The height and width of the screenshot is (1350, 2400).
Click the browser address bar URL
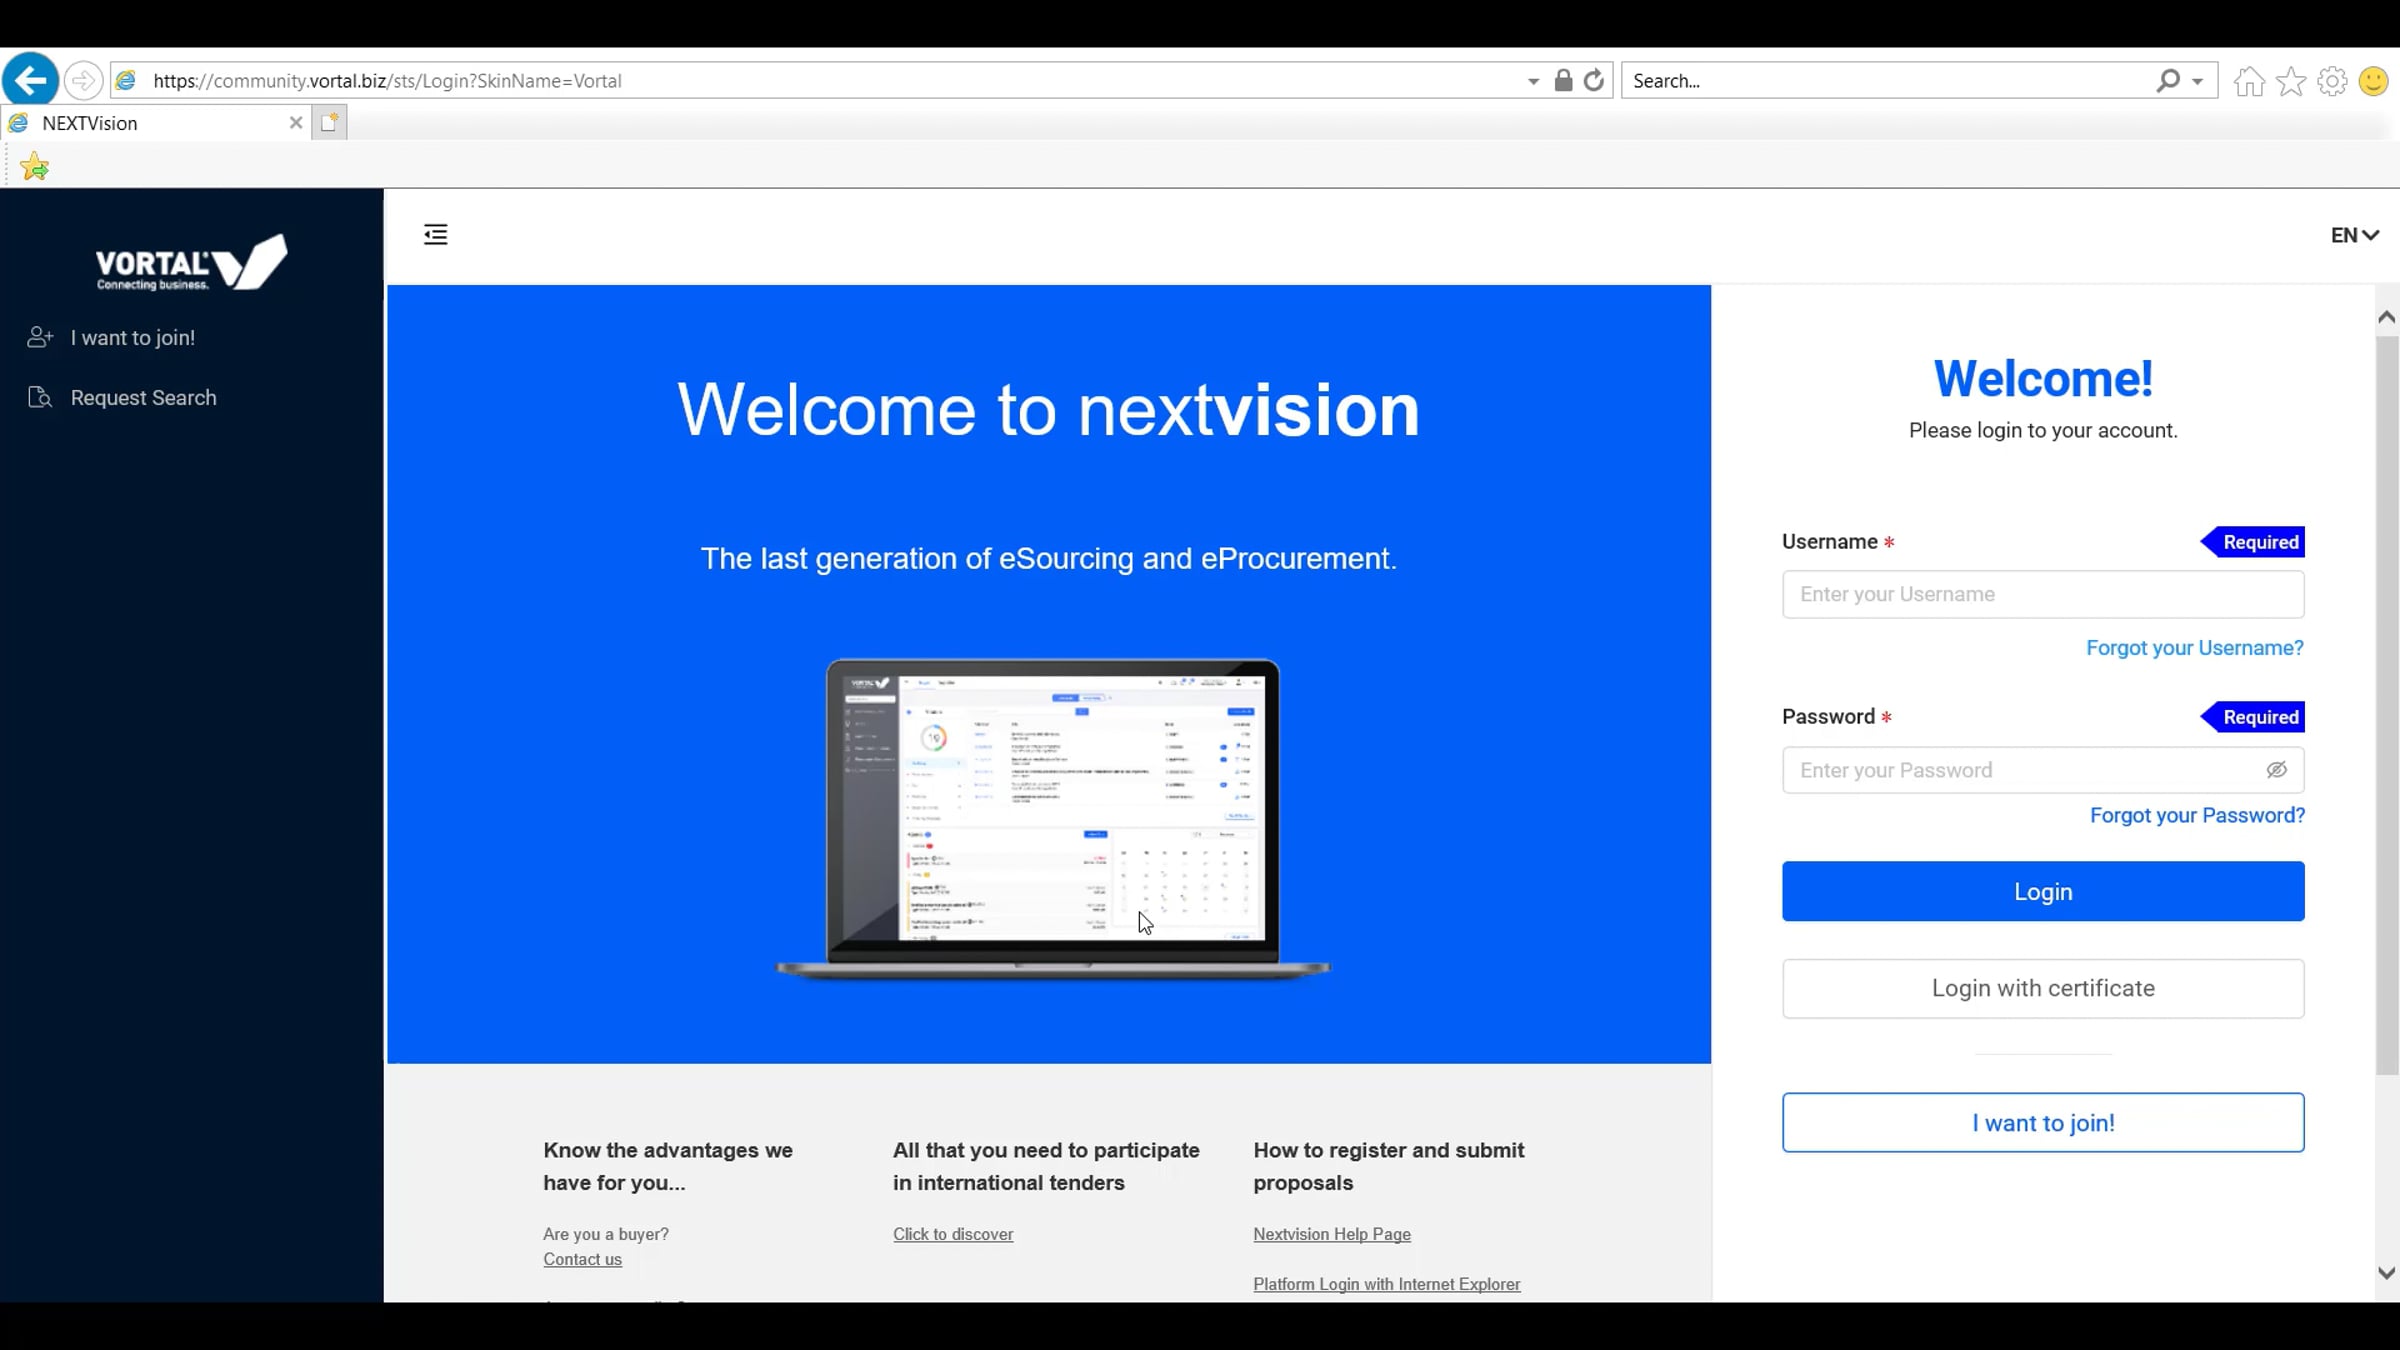tap(387, 81)
